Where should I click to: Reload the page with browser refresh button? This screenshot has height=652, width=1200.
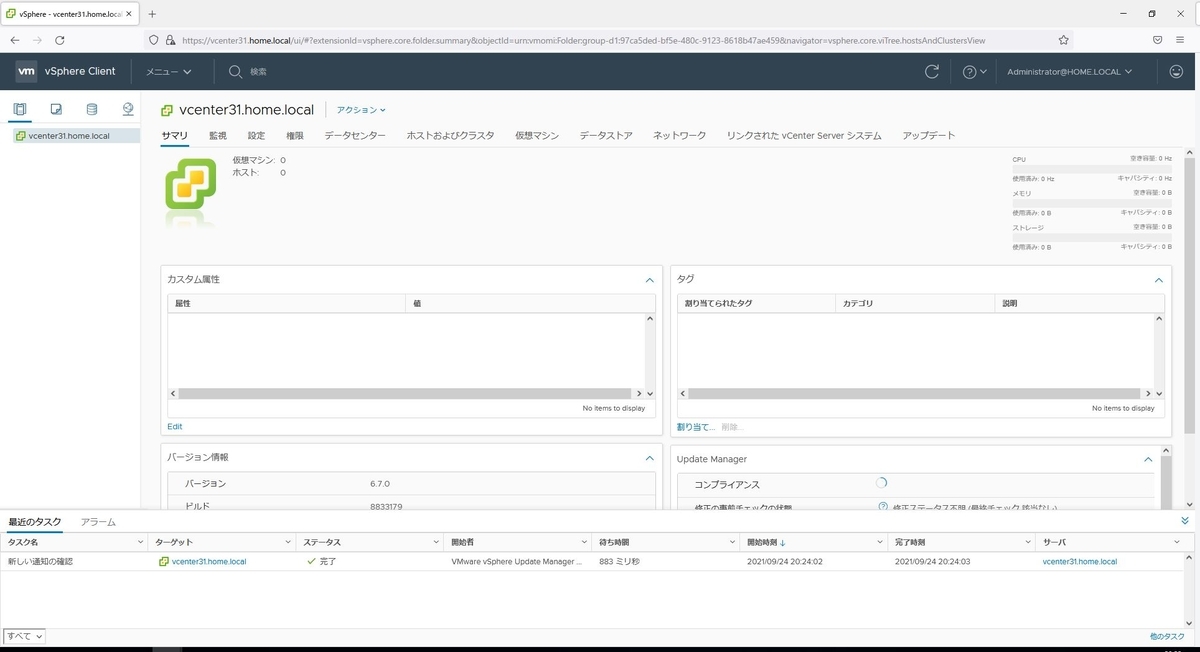pos(60,40)
